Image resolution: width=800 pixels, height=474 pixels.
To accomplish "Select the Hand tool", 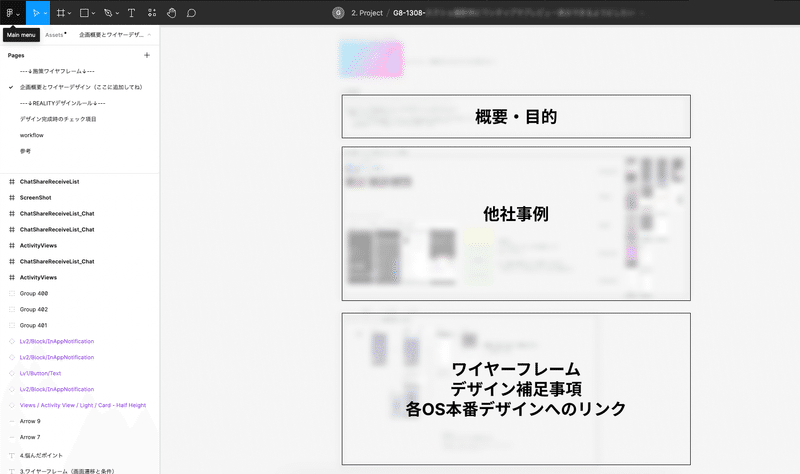I will pos(171,13).
